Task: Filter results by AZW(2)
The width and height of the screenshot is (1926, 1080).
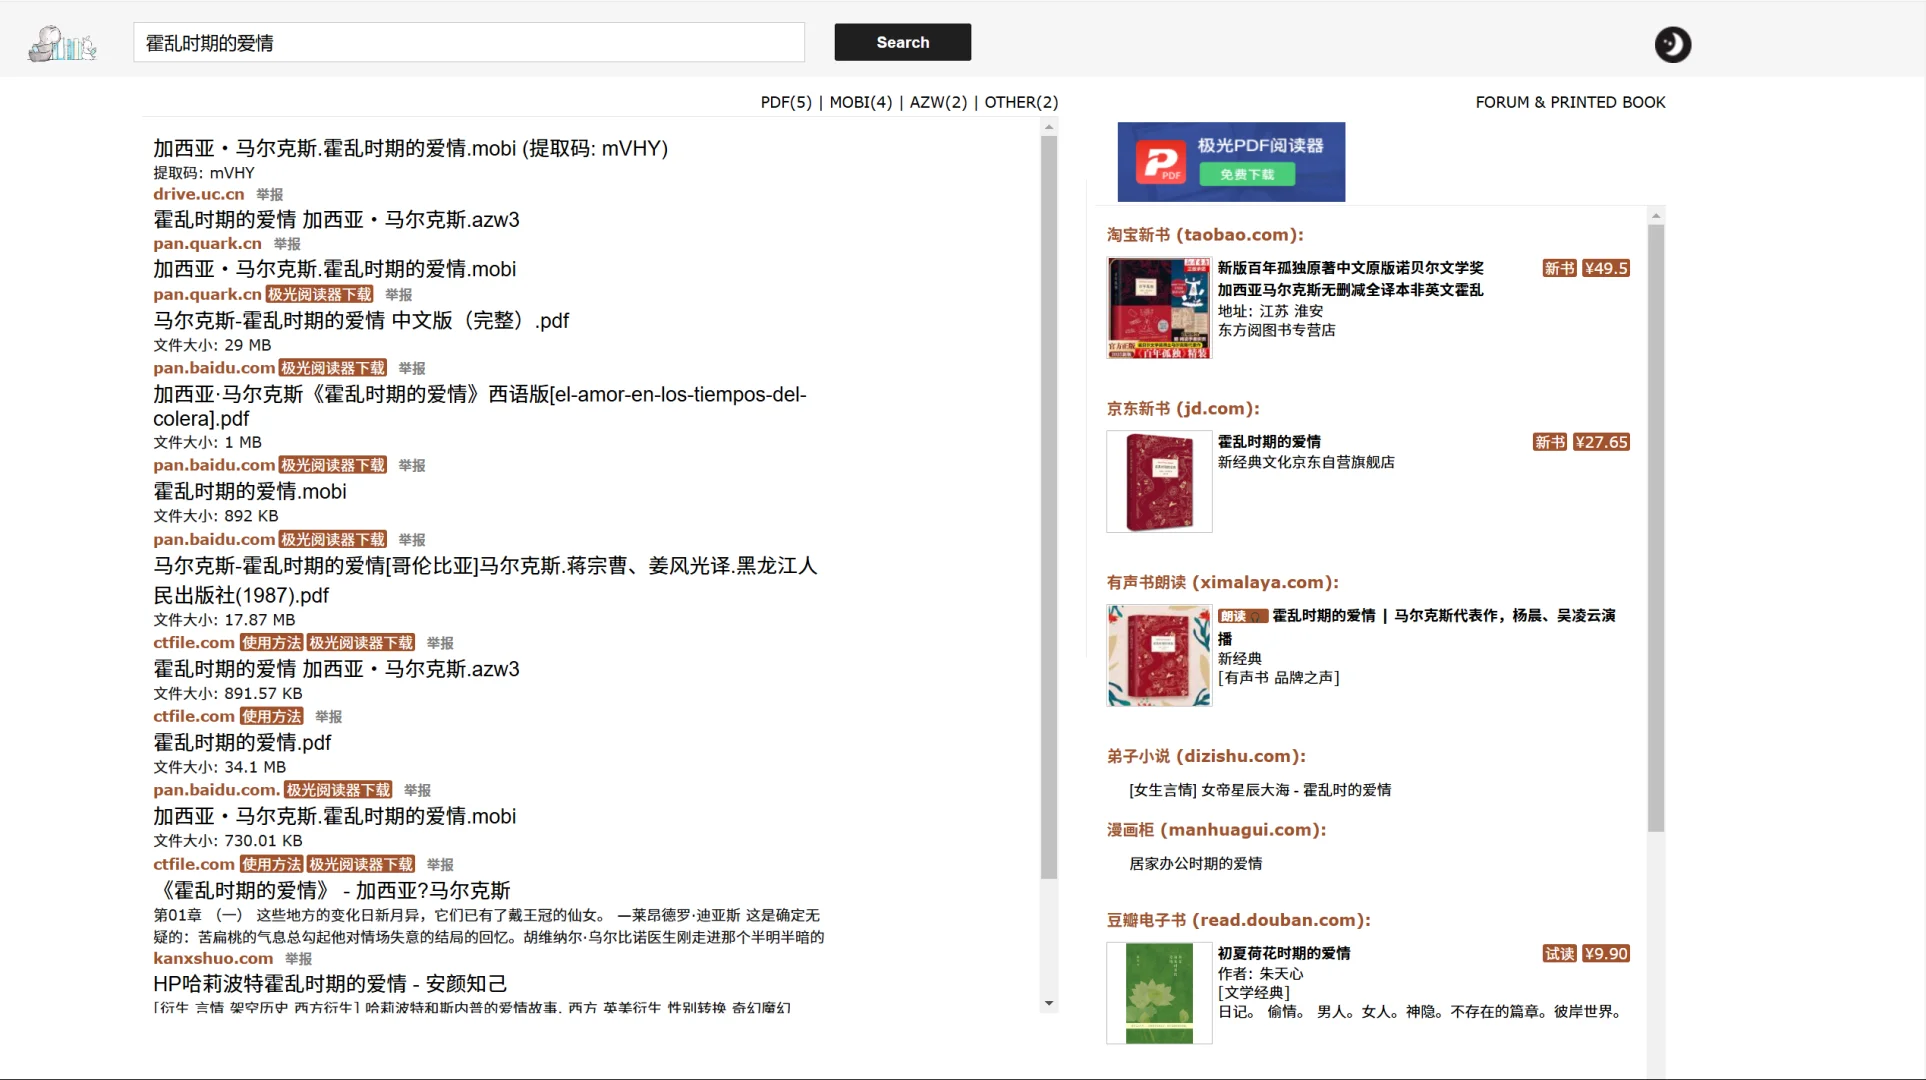Action: (938, 102)
